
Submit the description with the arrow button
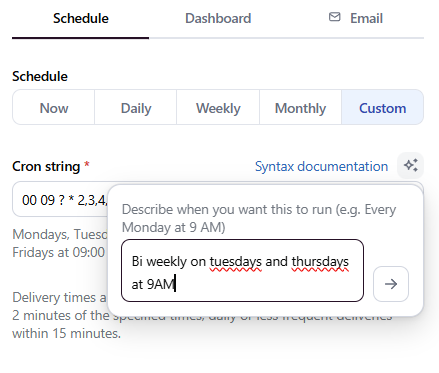click(x=391, y=284)
